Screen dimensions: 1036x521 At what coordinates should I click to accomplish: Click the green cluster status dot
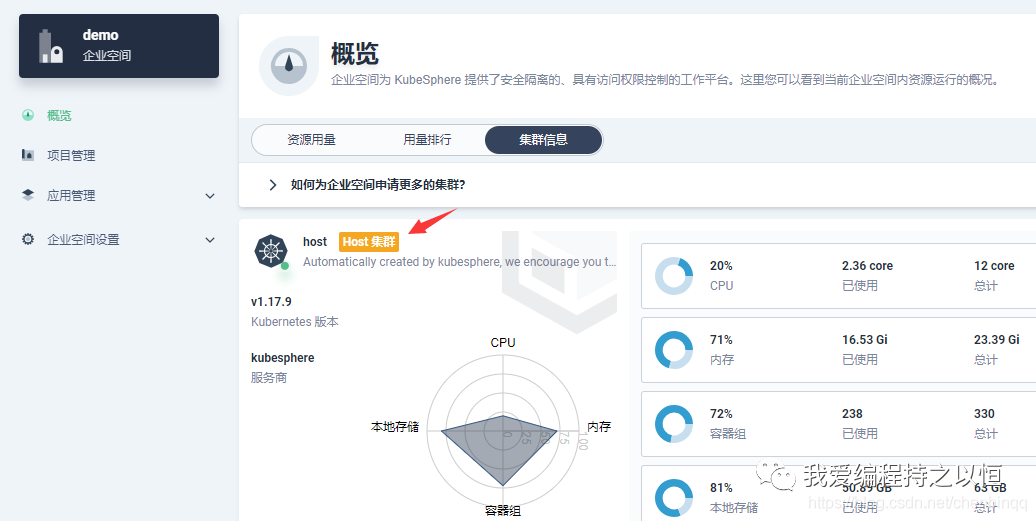click(x=285, y=265)
